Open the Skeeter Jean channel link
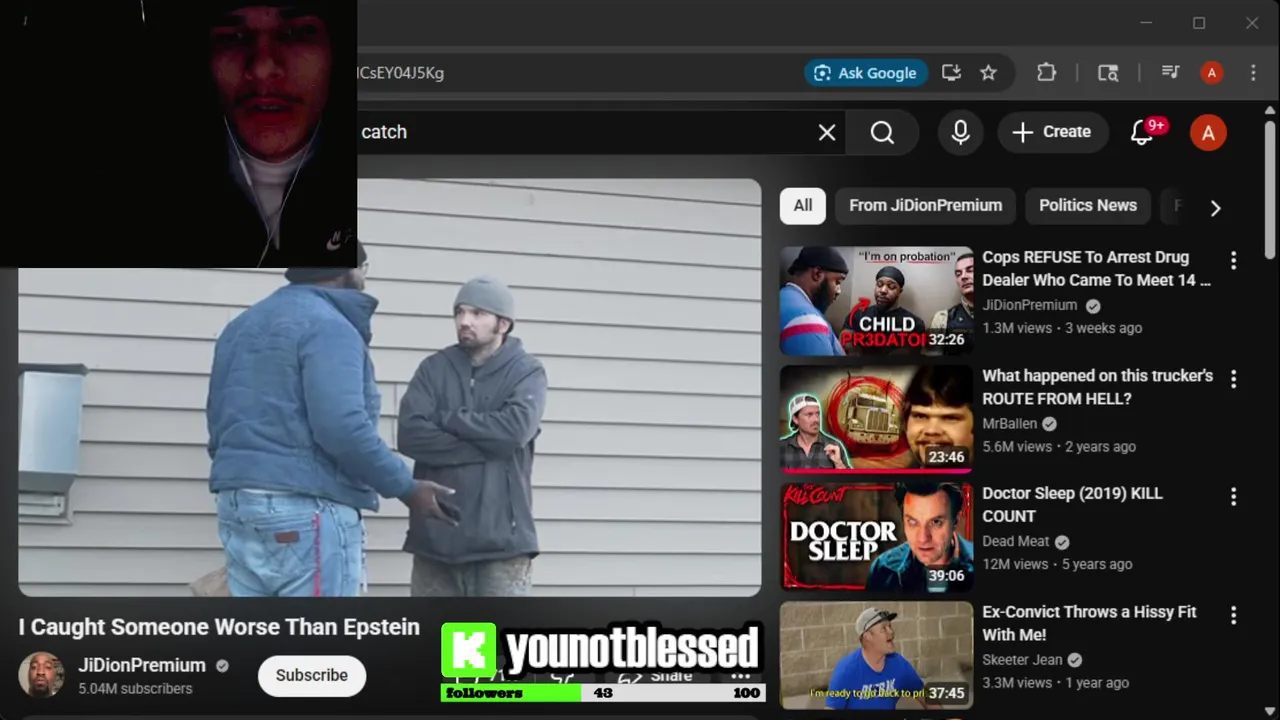The image size is (1280, 720). point(1022,660)
